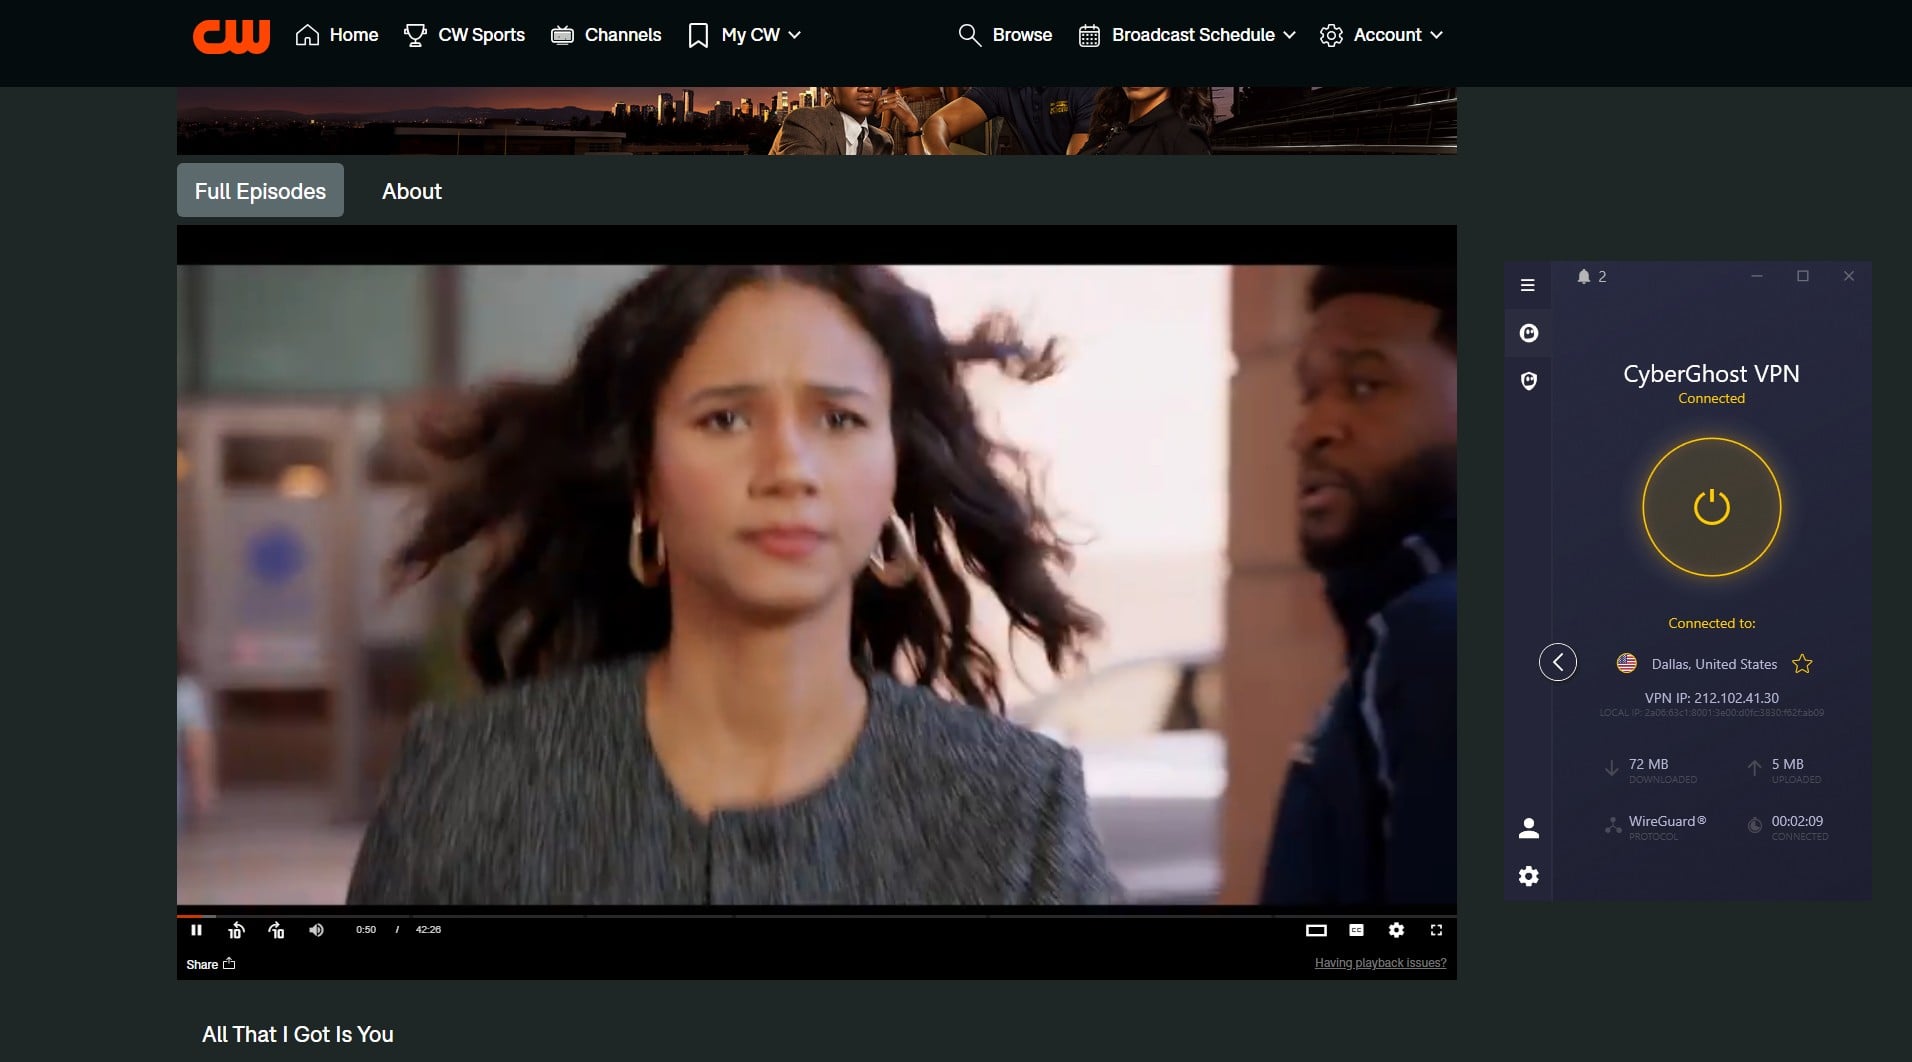Toggle closed captions in the player
1912x1062 pixels.
(x=1356, y=930)
